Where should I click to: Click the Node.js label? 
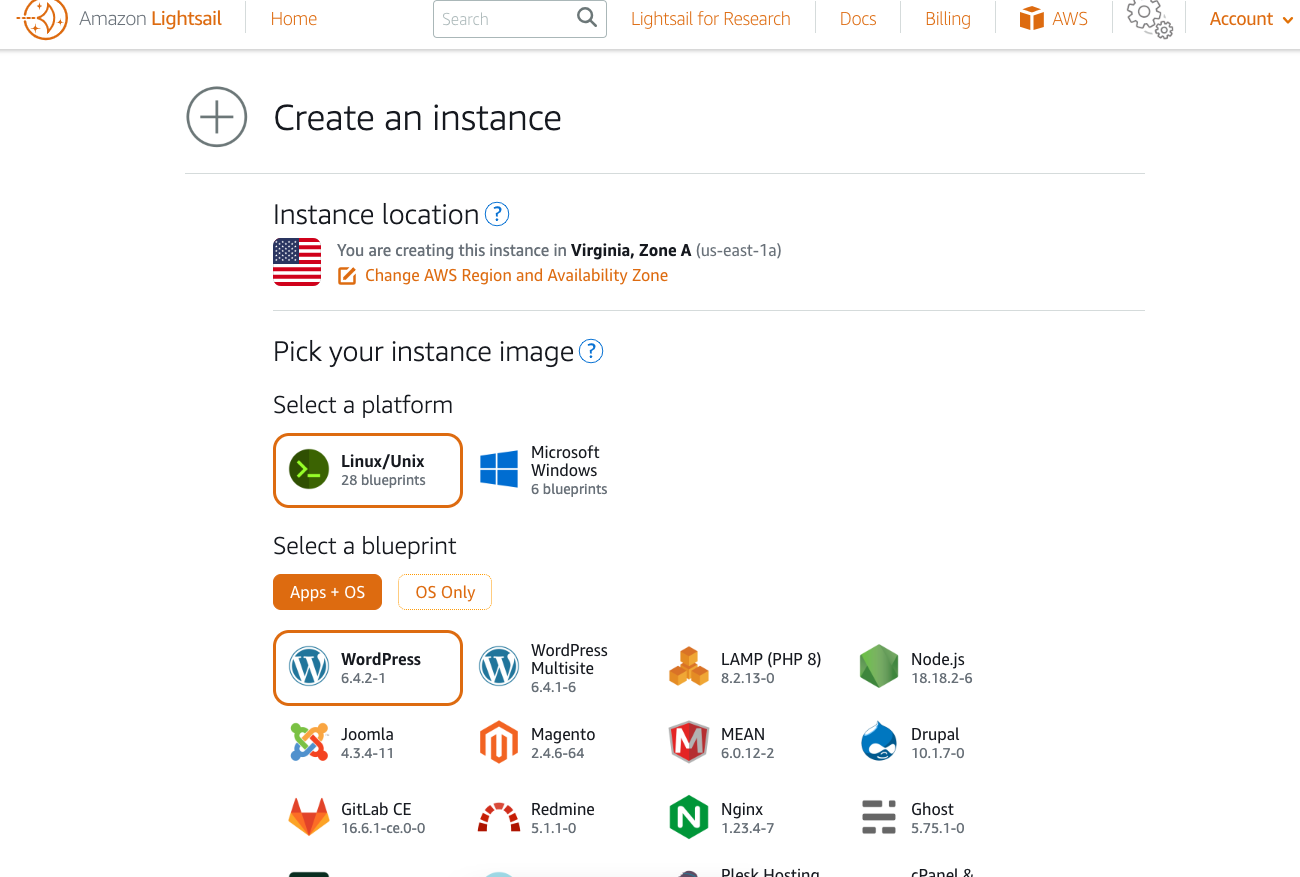click(938, 659)
